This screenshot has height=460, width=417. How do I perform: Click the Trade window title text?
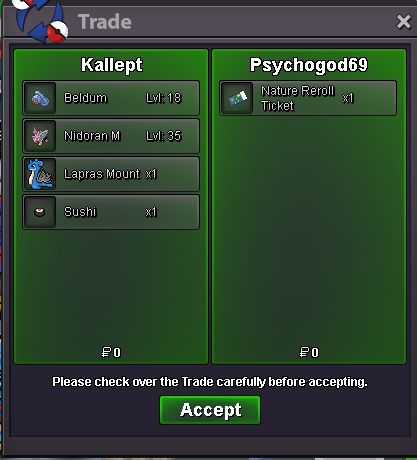pos(105,22)
